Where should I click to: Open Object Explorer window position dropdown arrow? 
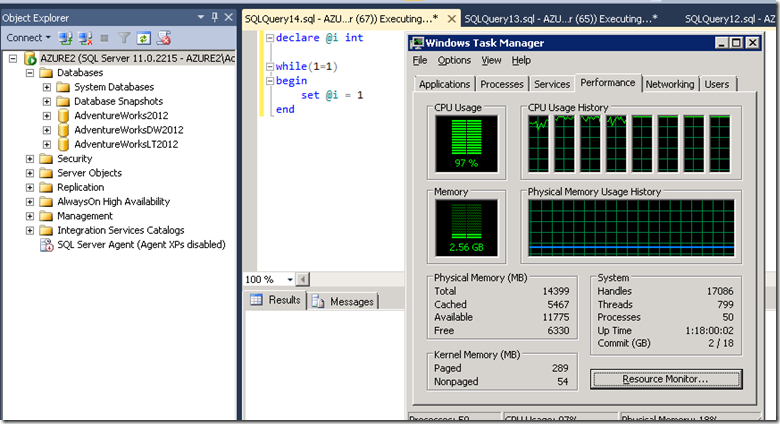point(200,17)
